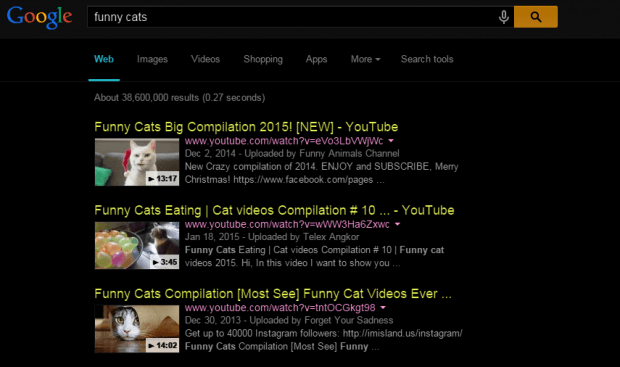The width and height of the screenshot is (620, 367).
Task: Click 'Get up to 40000 Instagram followers' snippet
Action: click(323, 333)
